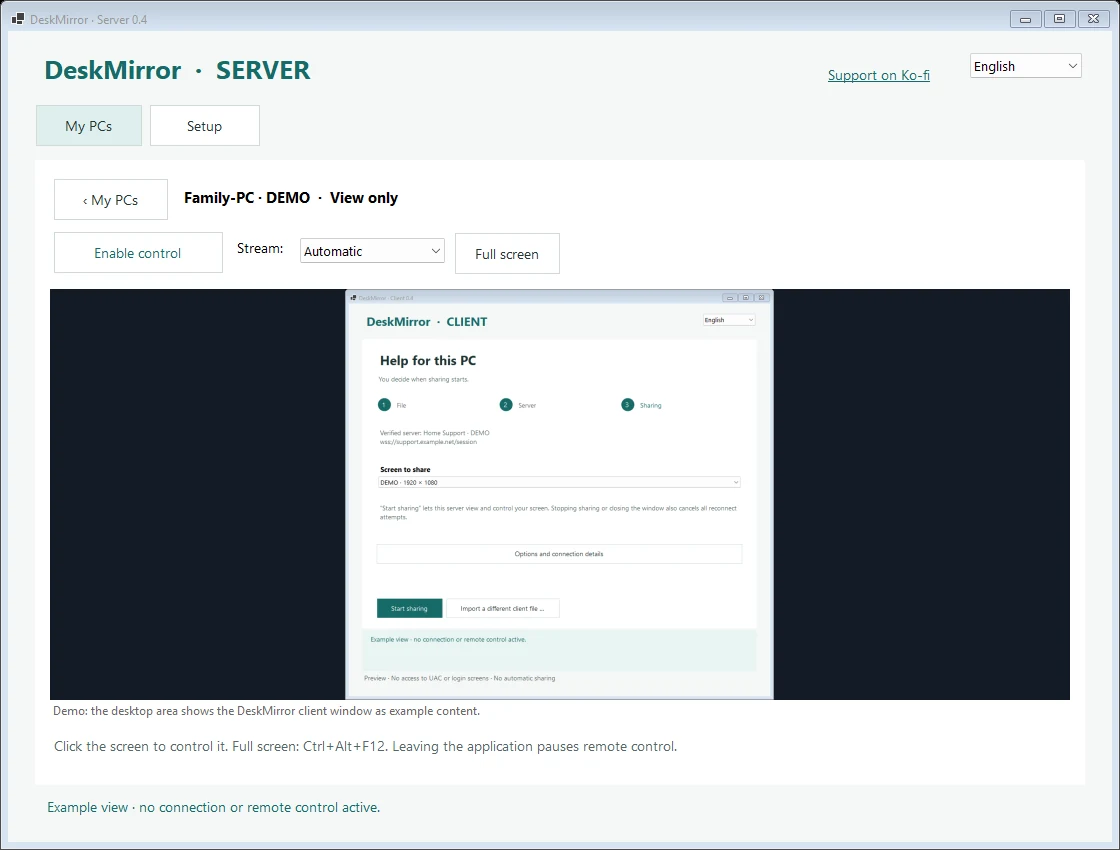1120x850 pixels.
Task: Click the remote desktop preview area
Action: point(560,494)
